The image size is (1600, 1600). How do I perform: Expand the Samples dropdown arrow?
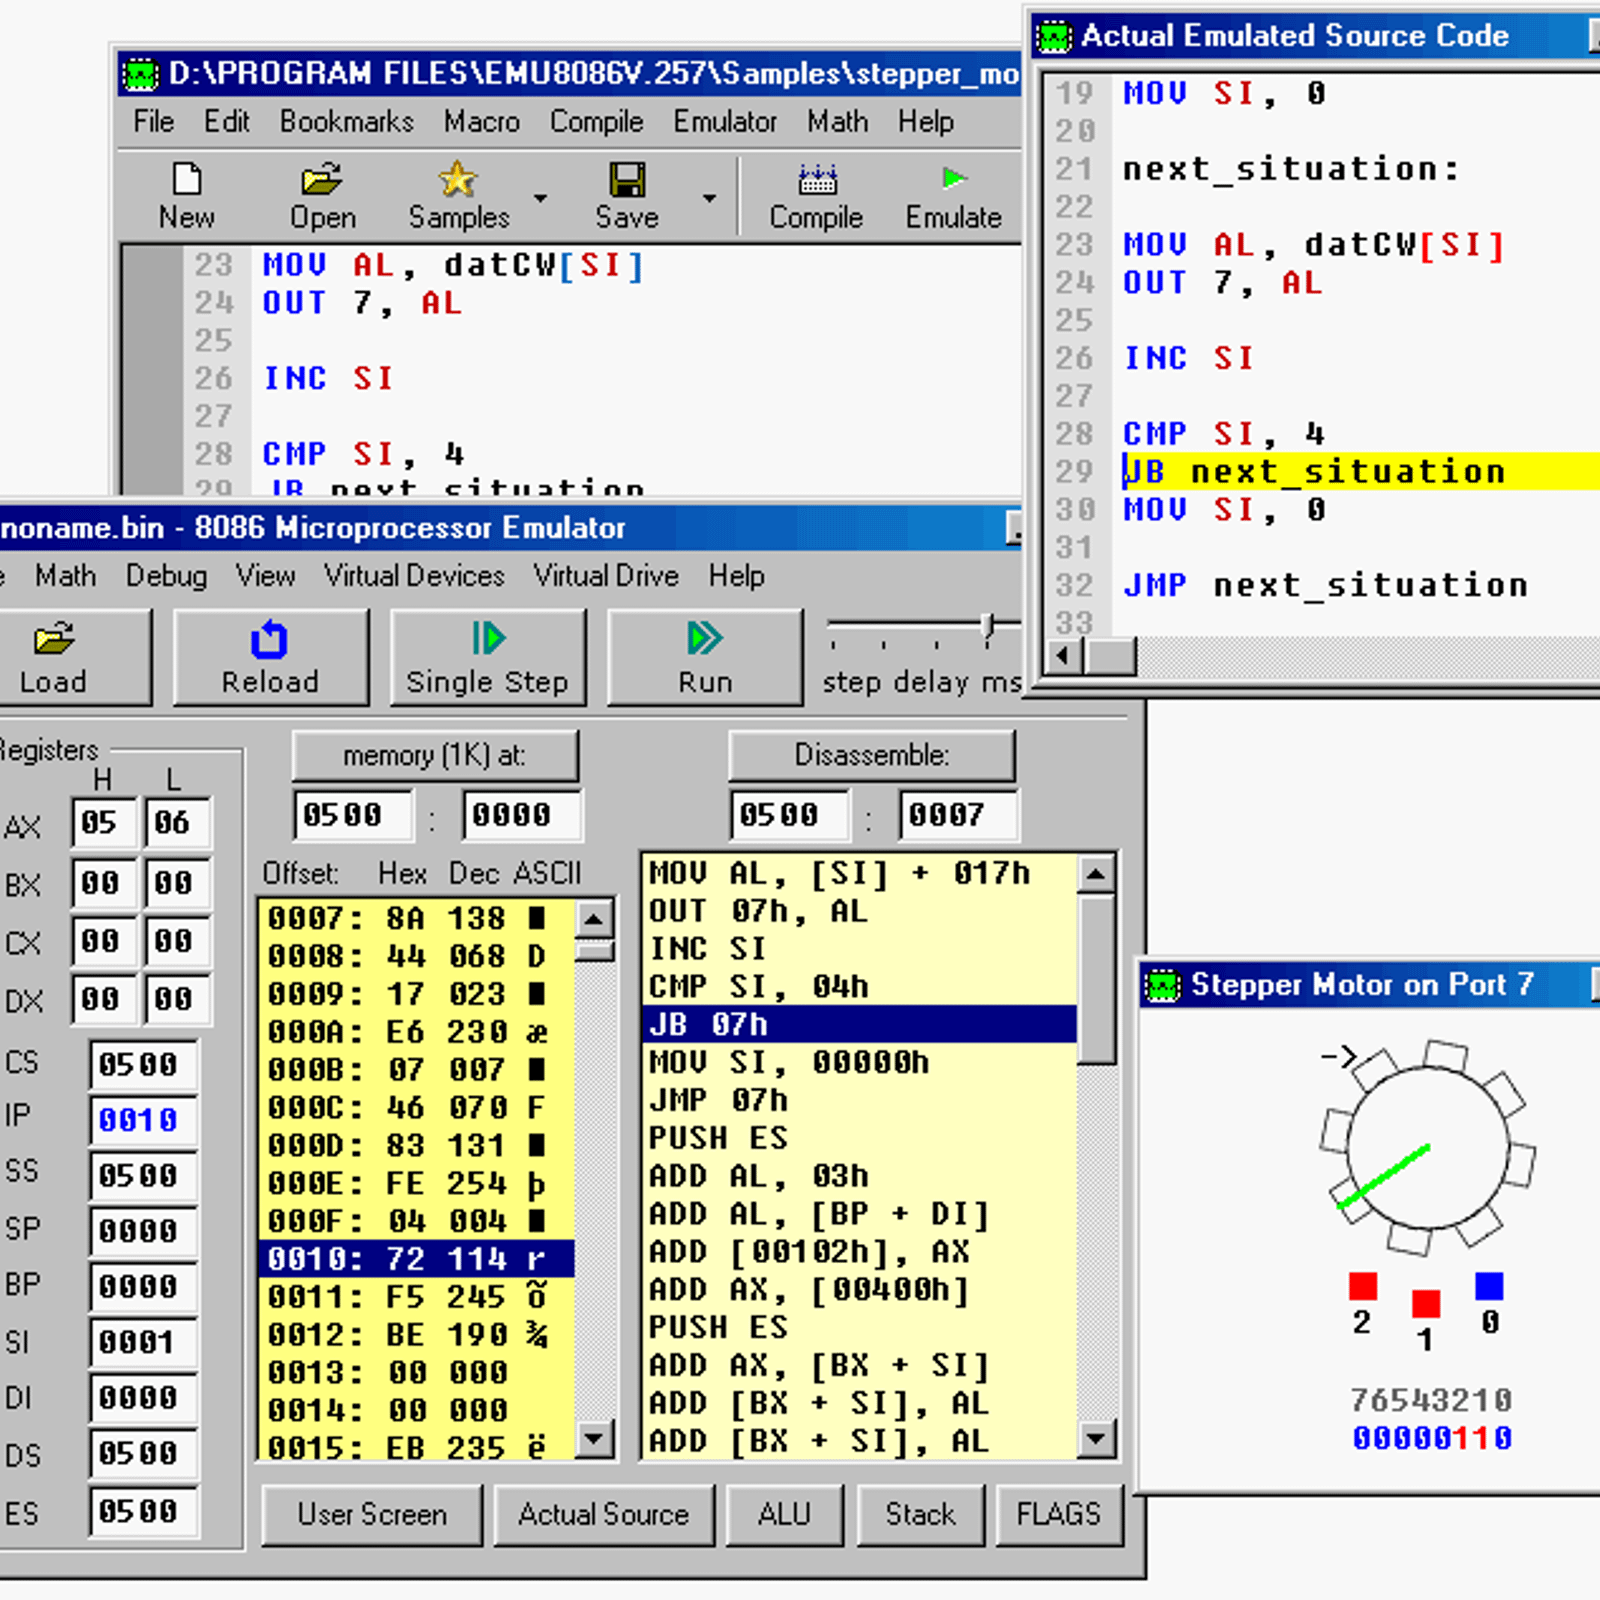540,198
